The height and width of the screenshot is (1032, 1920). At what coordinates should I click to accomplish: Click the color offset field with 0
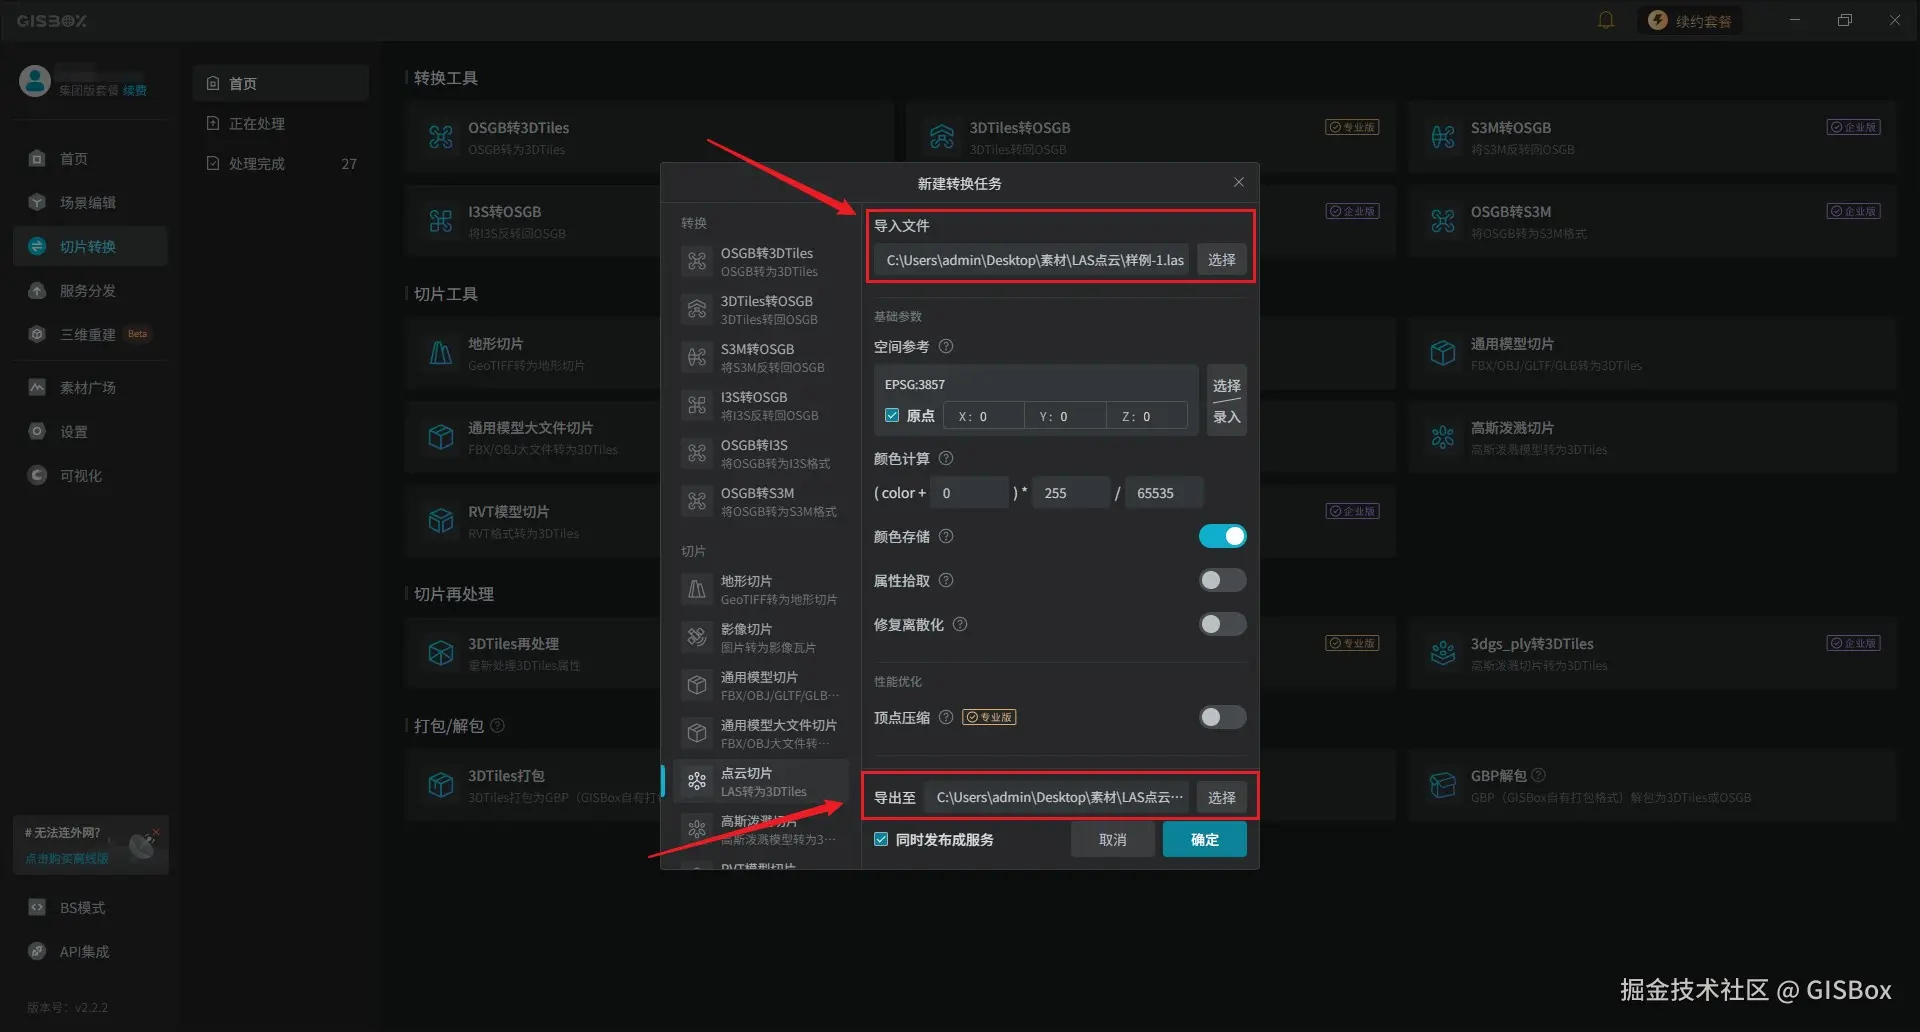(x=969, y=493)
